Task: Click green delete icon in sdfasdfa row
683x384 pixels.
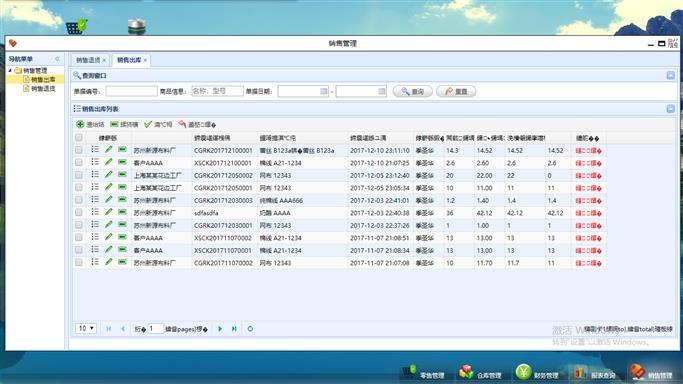Action: 122,212
